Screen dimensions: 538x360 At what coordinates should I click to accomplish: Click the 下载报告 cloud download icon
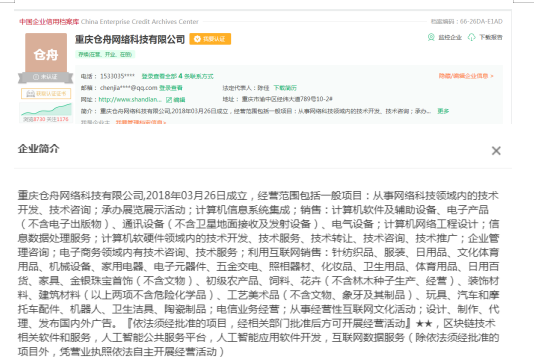[x=472, y=37]
